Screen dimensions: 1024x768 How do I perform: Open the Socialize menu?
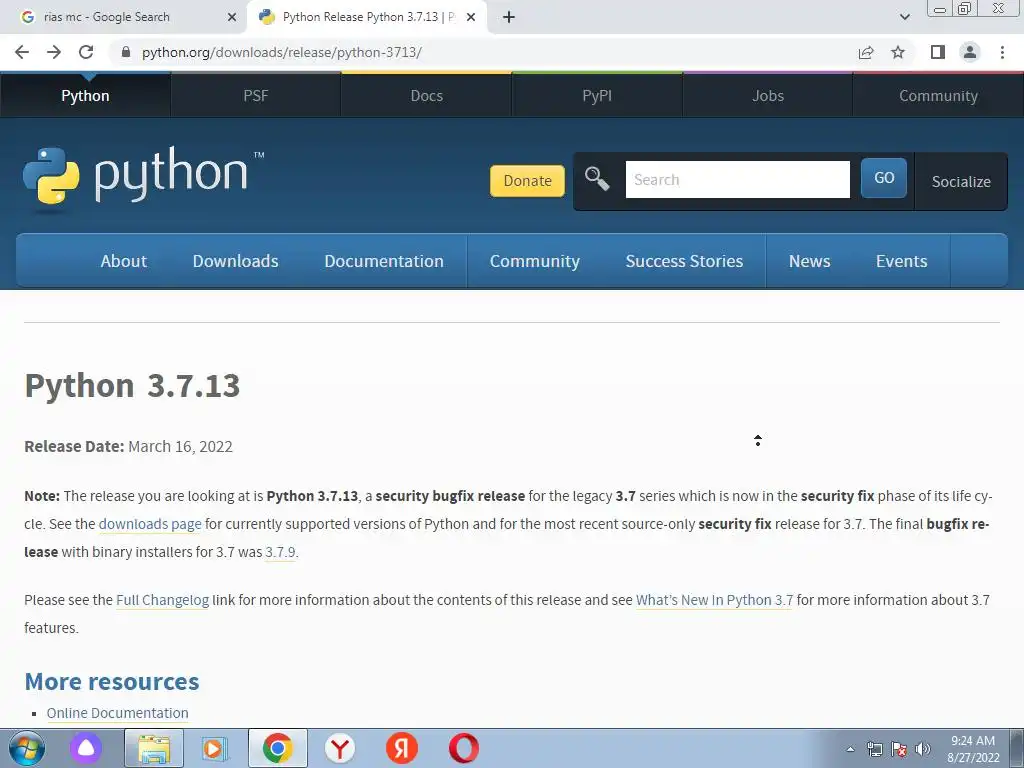coord(961,182)
